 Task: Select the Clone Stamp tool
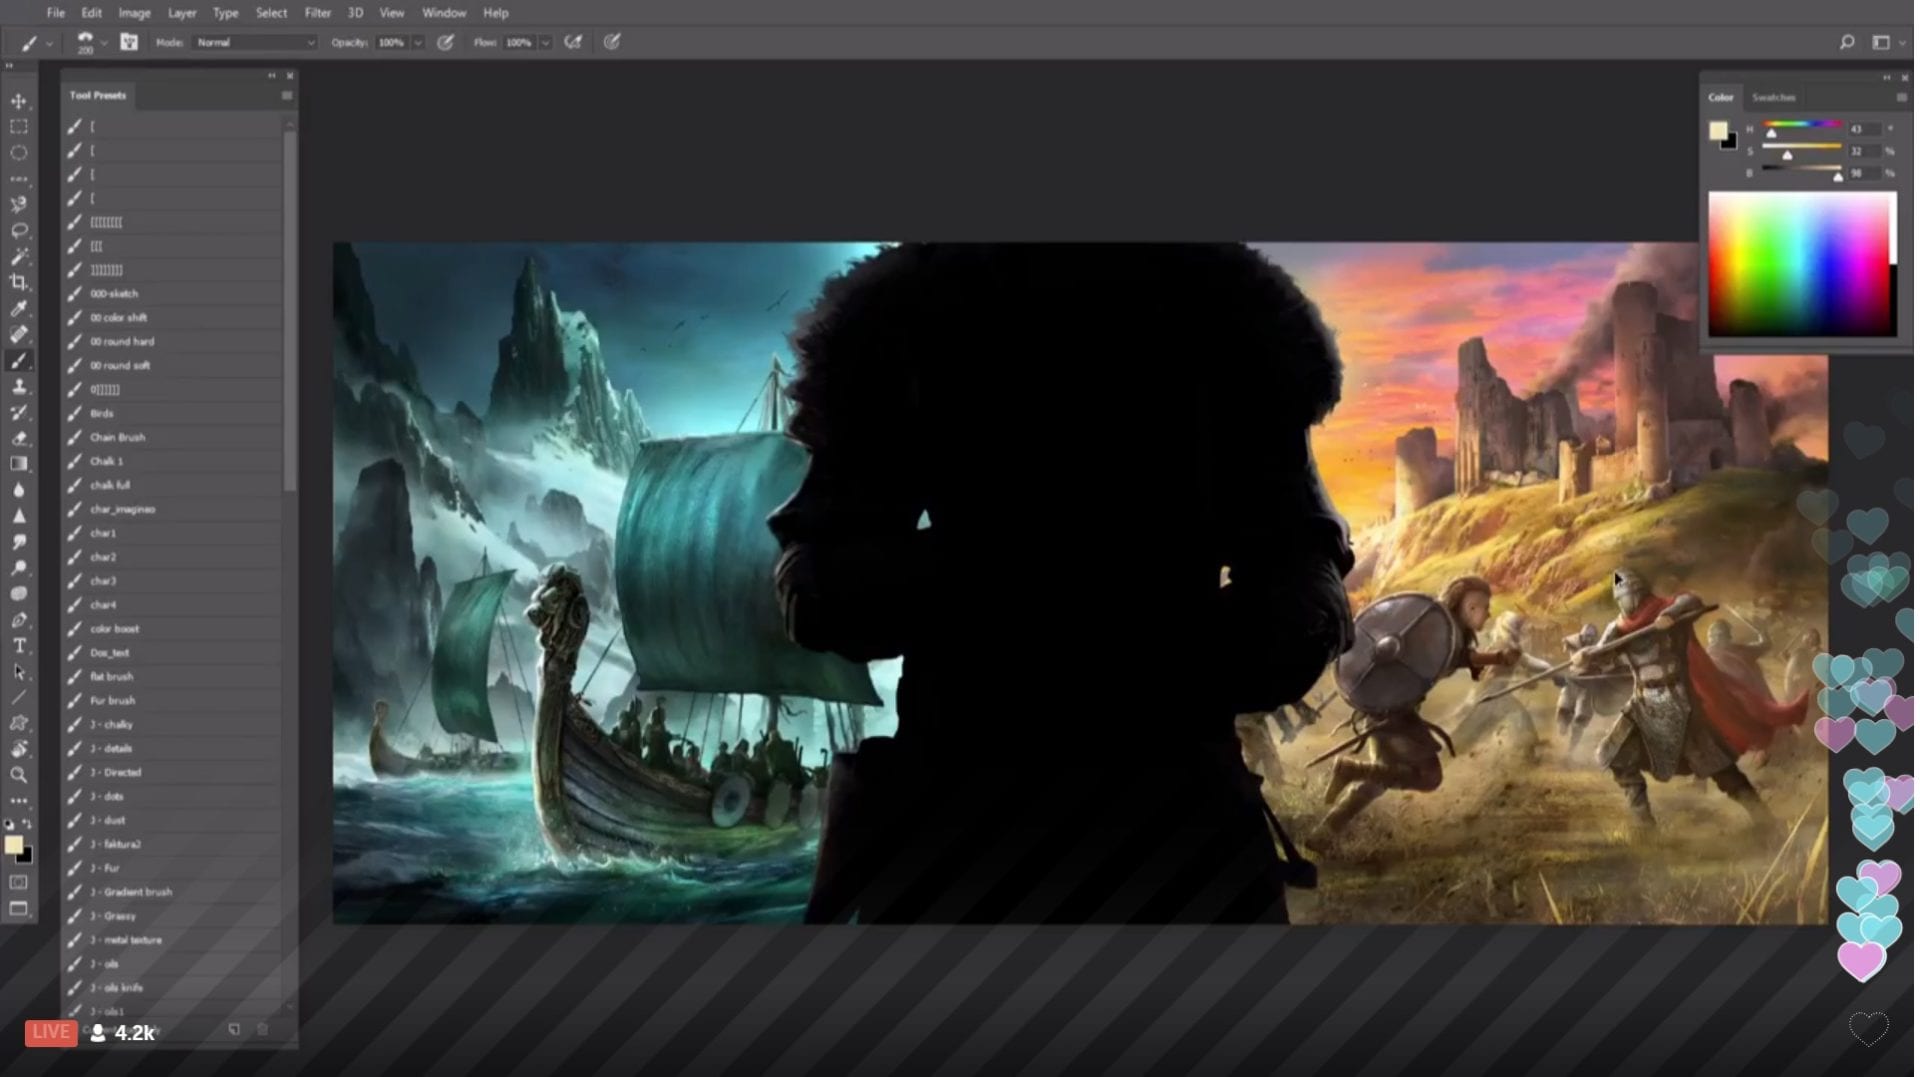(19, 387)
